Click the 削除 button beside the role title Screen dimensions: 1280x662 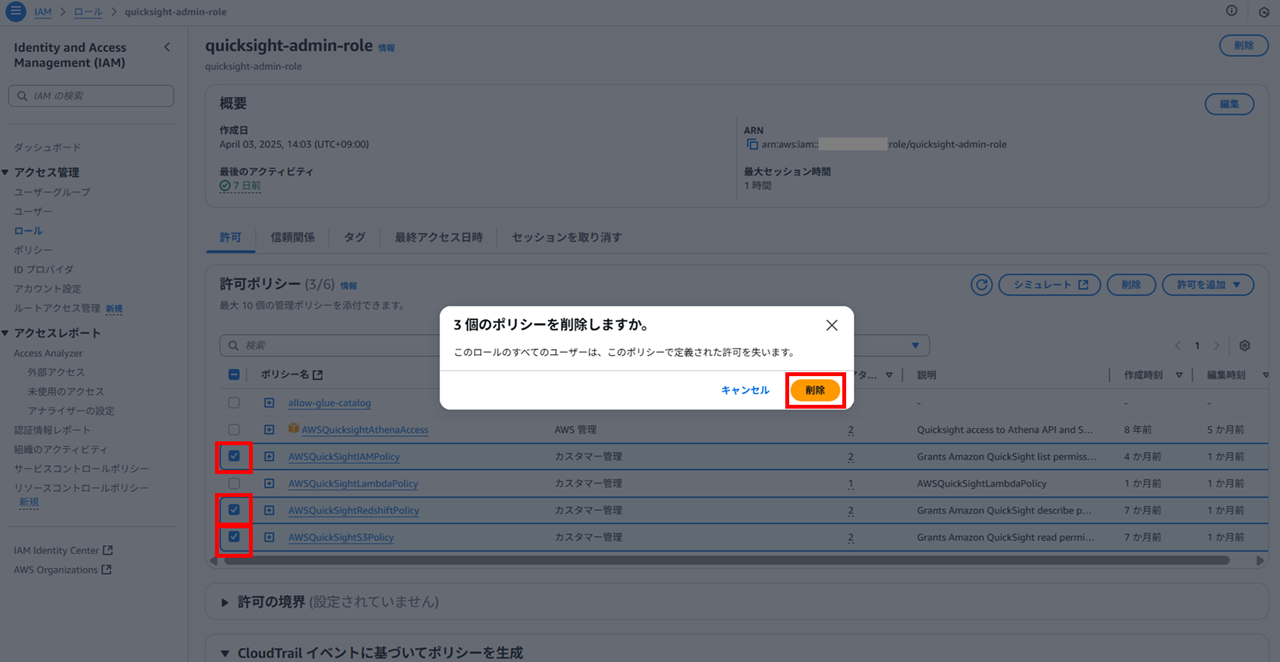click(x=1244, y=45)
